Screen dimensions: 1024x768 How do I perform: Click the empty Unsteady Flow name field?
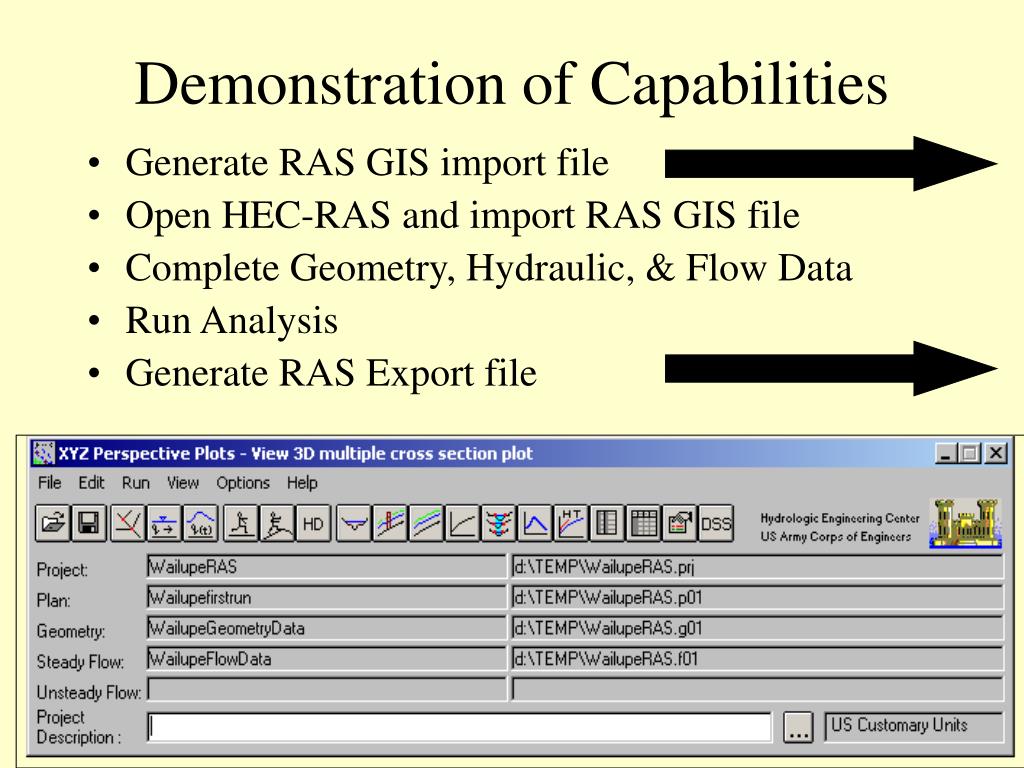pos(327,690)
